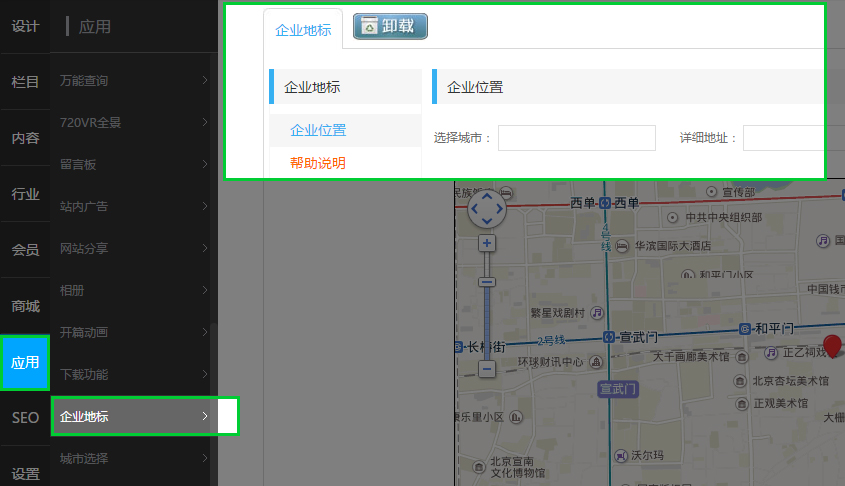This screenshot has width=845, height=486.
Task: Click the 华滨国际大酒店 hotel icon
Action: click(x=622, y=245)
